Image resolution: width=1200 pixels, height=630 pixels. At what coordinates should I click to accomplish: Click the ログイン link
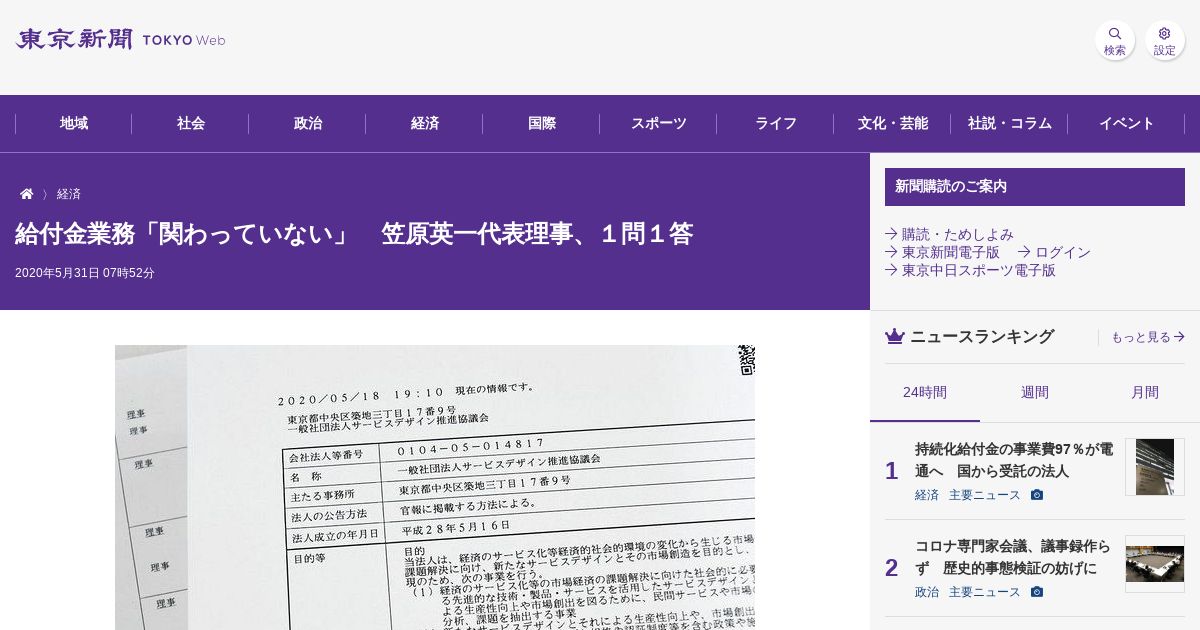coord(1054,252)
